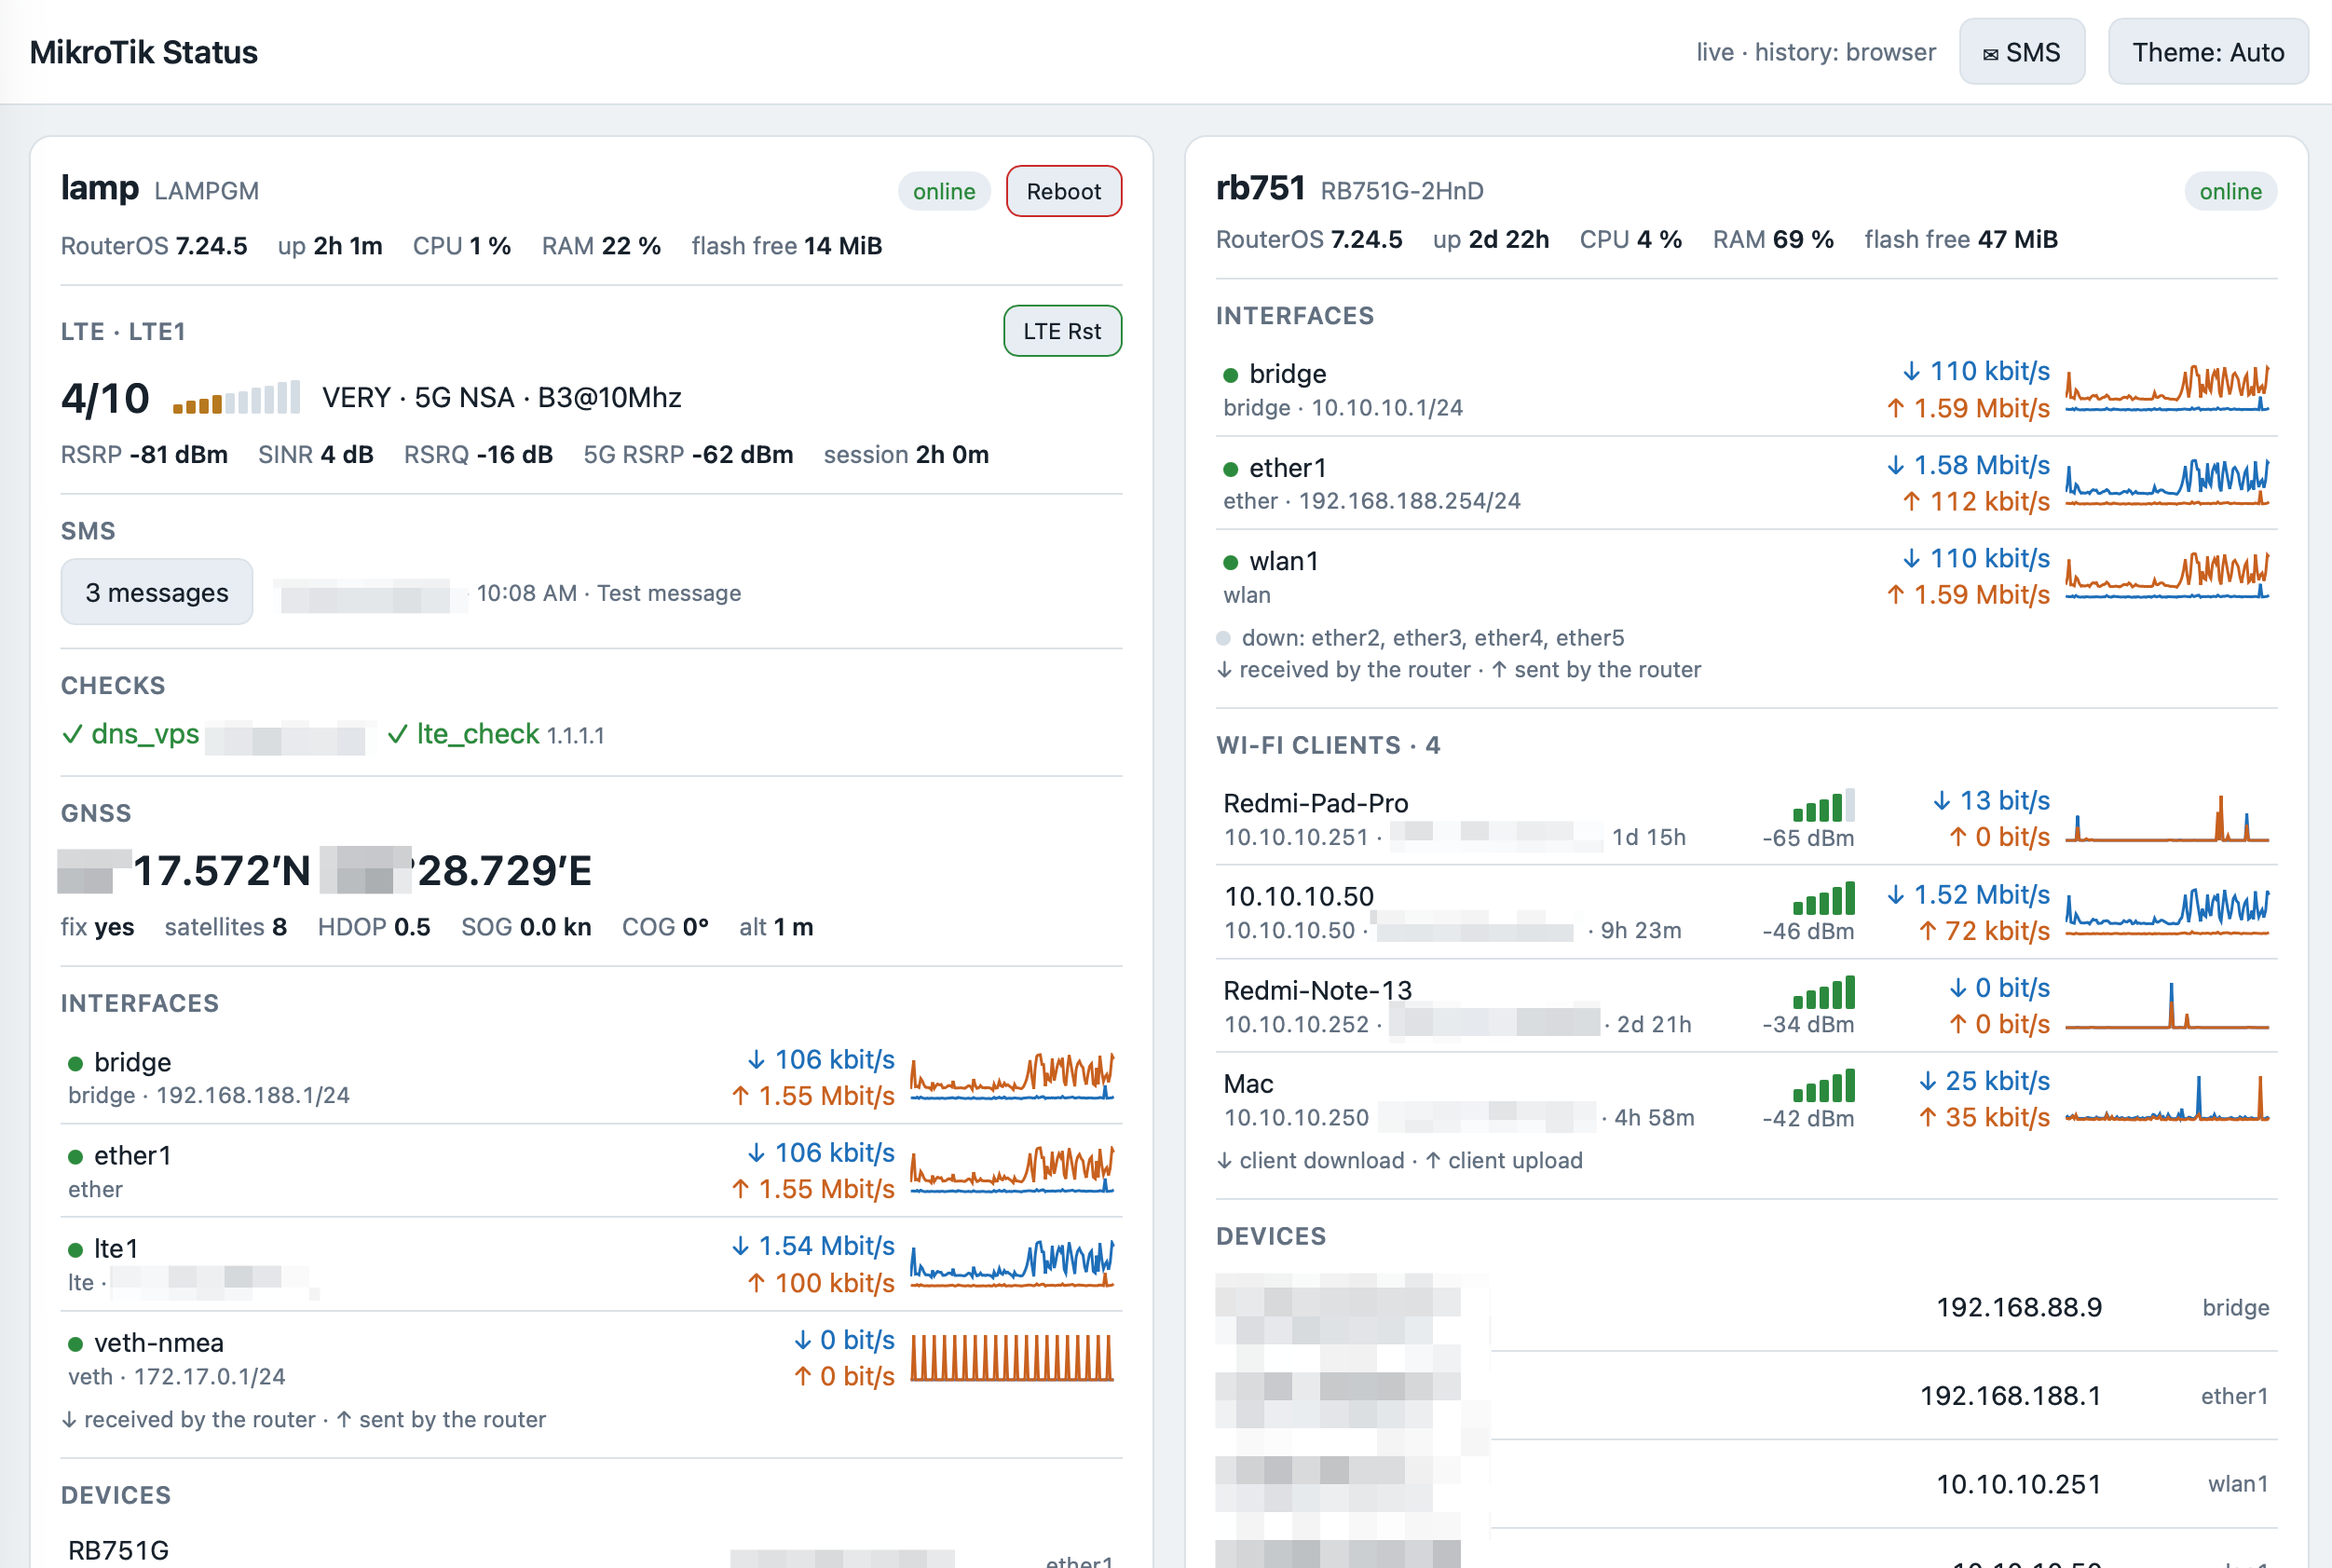Viewport: 2332px width, 1568px height.
Task: Click the Mac client traffic sparkline
Action: 2167,1098
